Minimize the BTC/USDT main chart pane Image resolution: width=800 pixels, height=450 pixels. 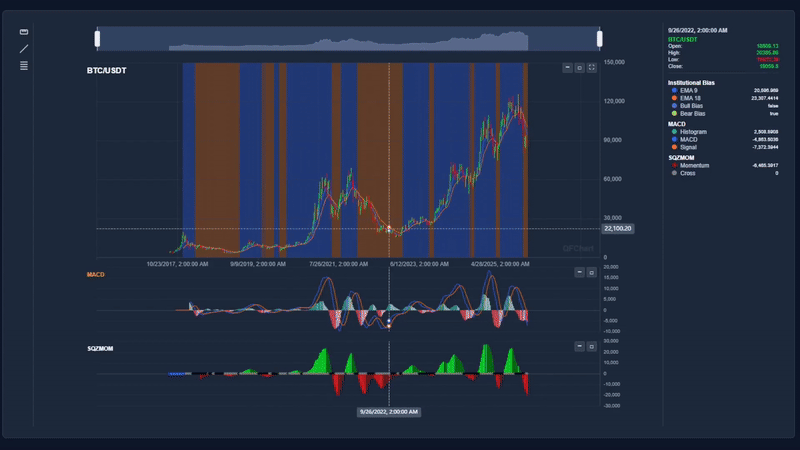click(567, 68)
